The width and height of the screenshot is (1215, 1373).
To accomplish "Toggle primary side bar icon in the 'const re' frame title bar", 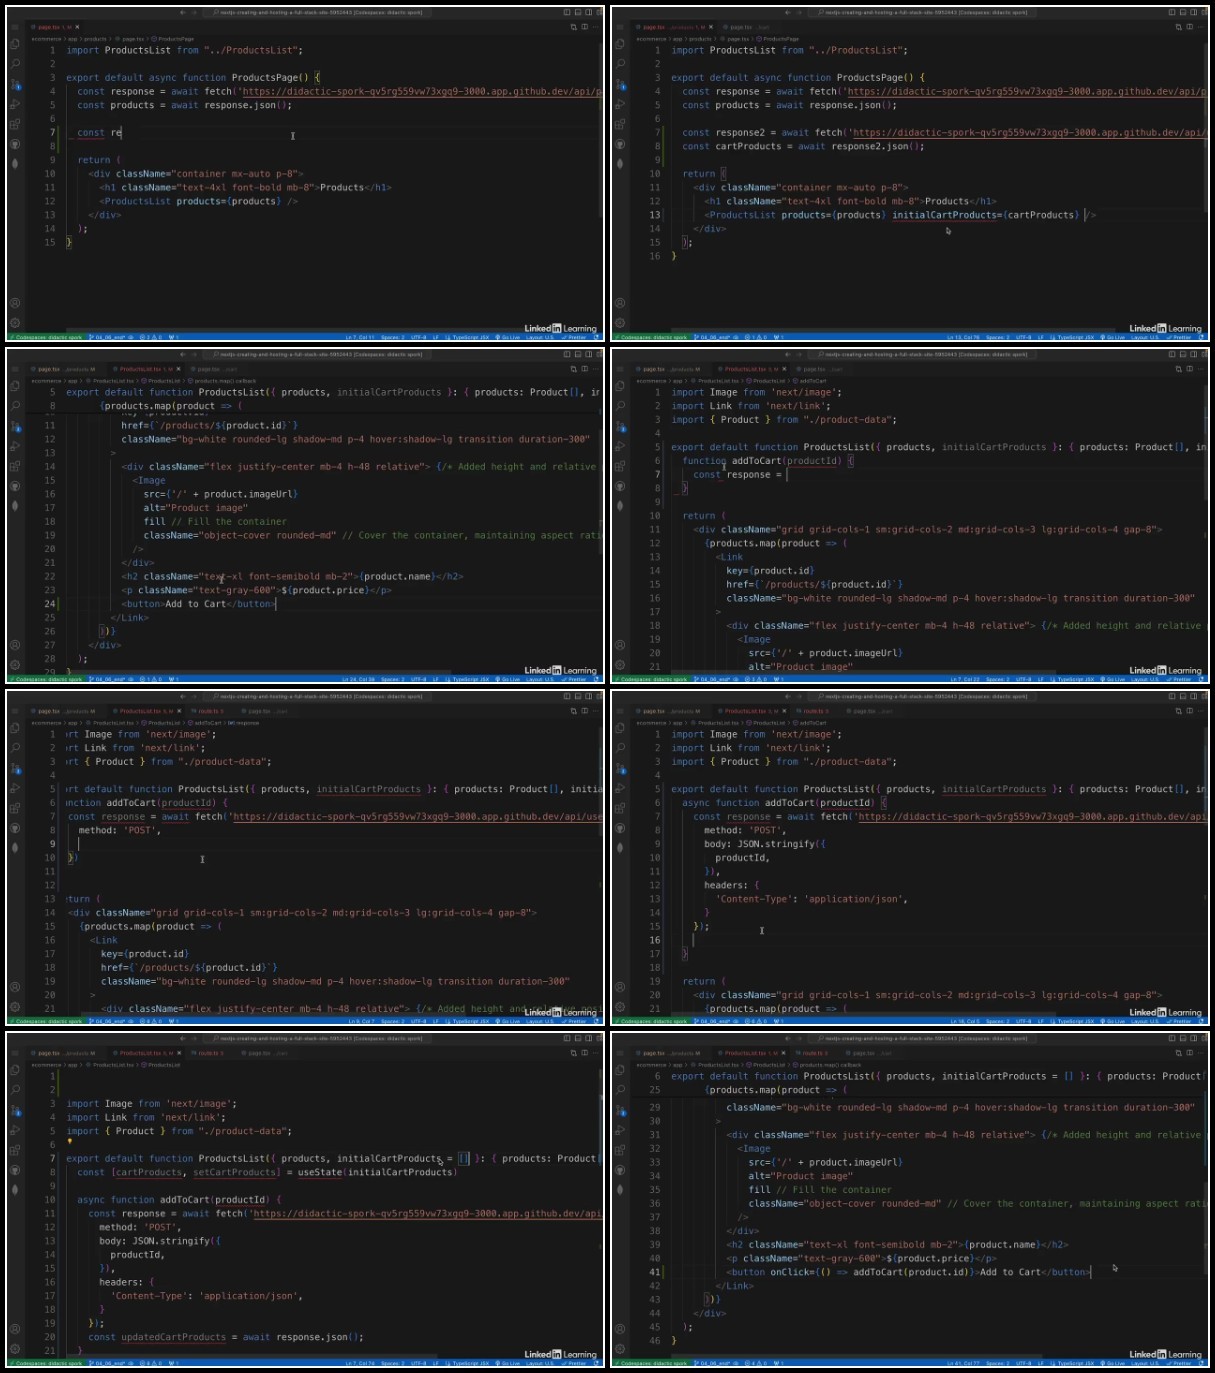I will click(x=567, y=13).
